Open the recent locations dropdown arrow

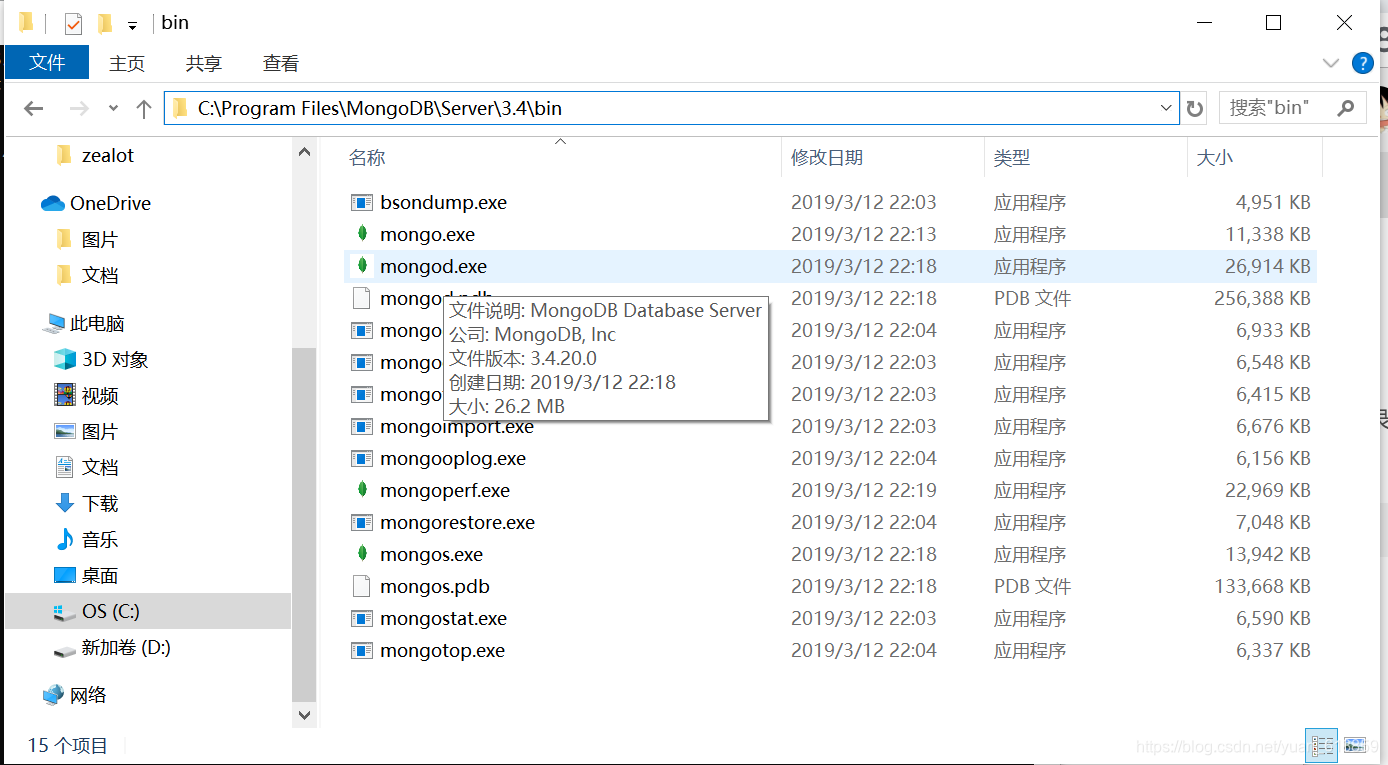click(113, 108)
